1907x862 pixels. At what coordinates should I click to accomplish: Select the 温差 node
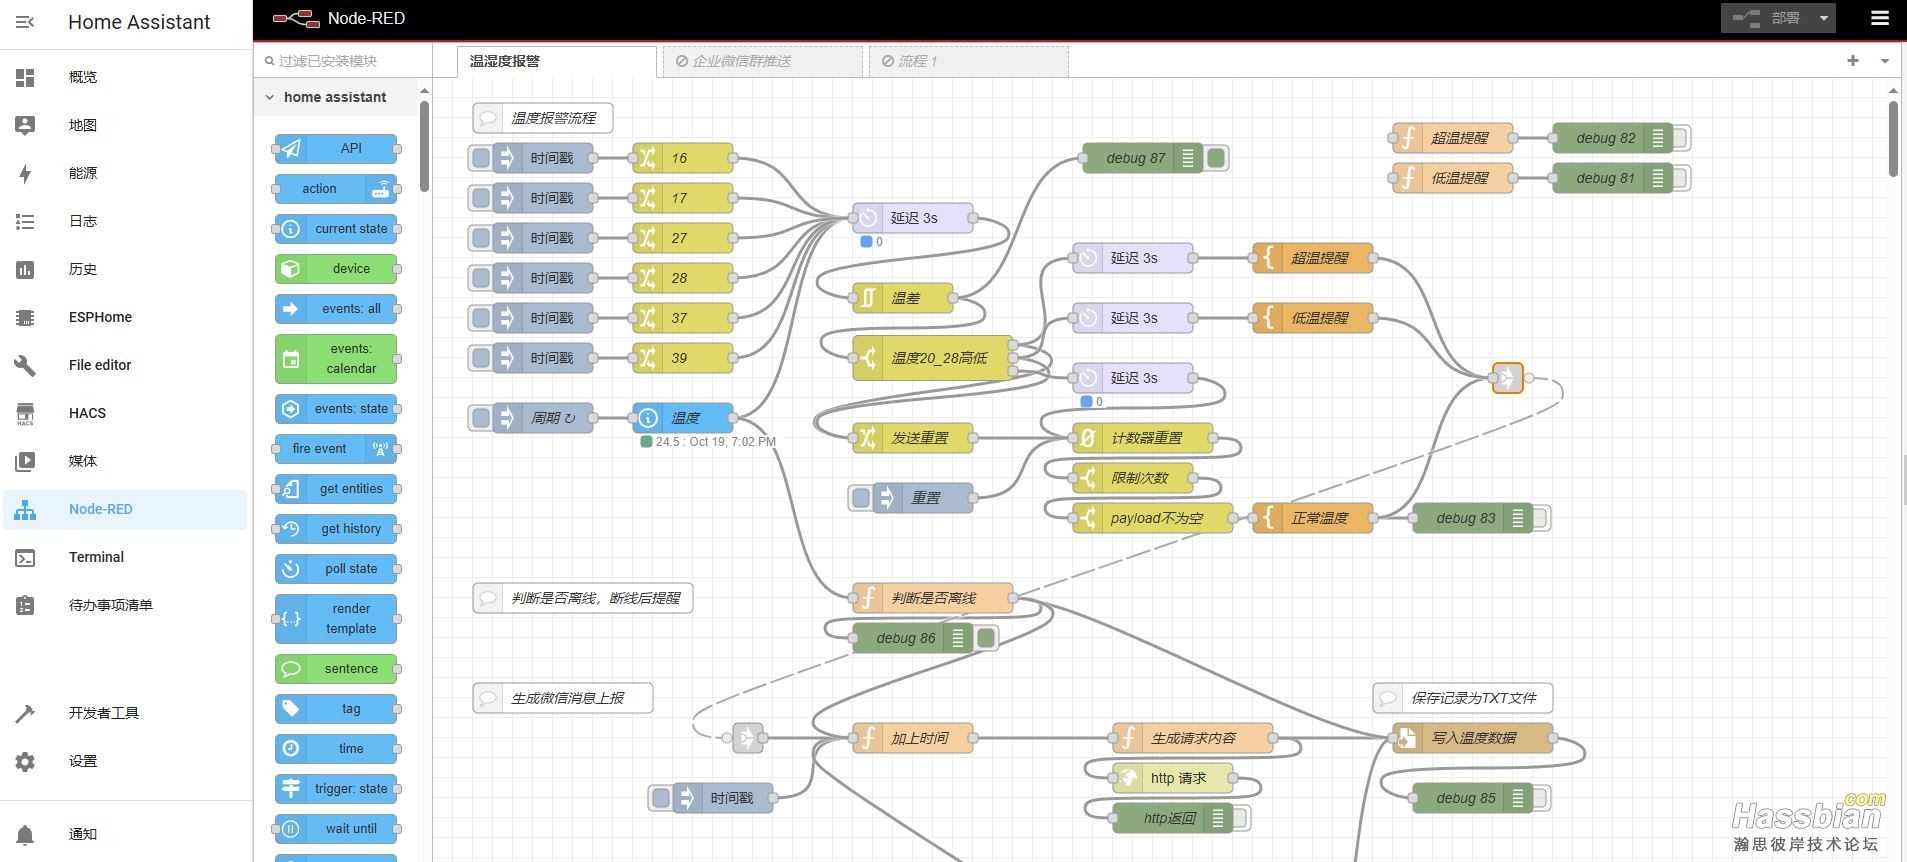(x=903, y=298)
